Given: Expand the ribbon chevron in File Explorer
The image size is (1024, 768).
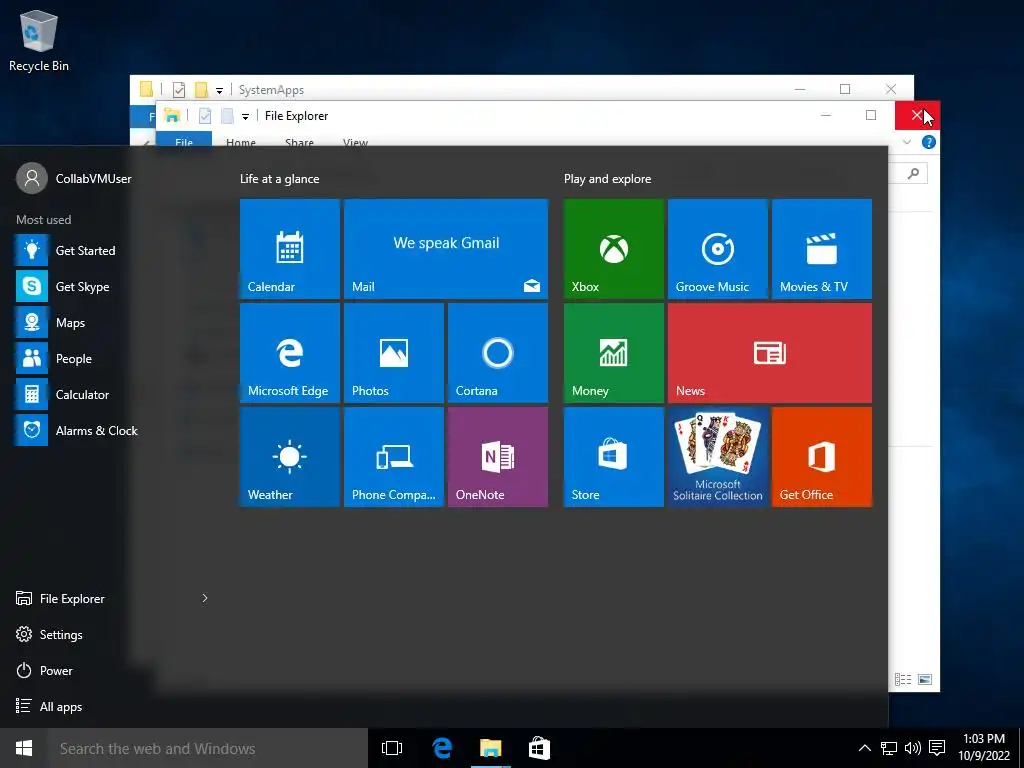Looking at the screenshot, I should coord(906,142).
